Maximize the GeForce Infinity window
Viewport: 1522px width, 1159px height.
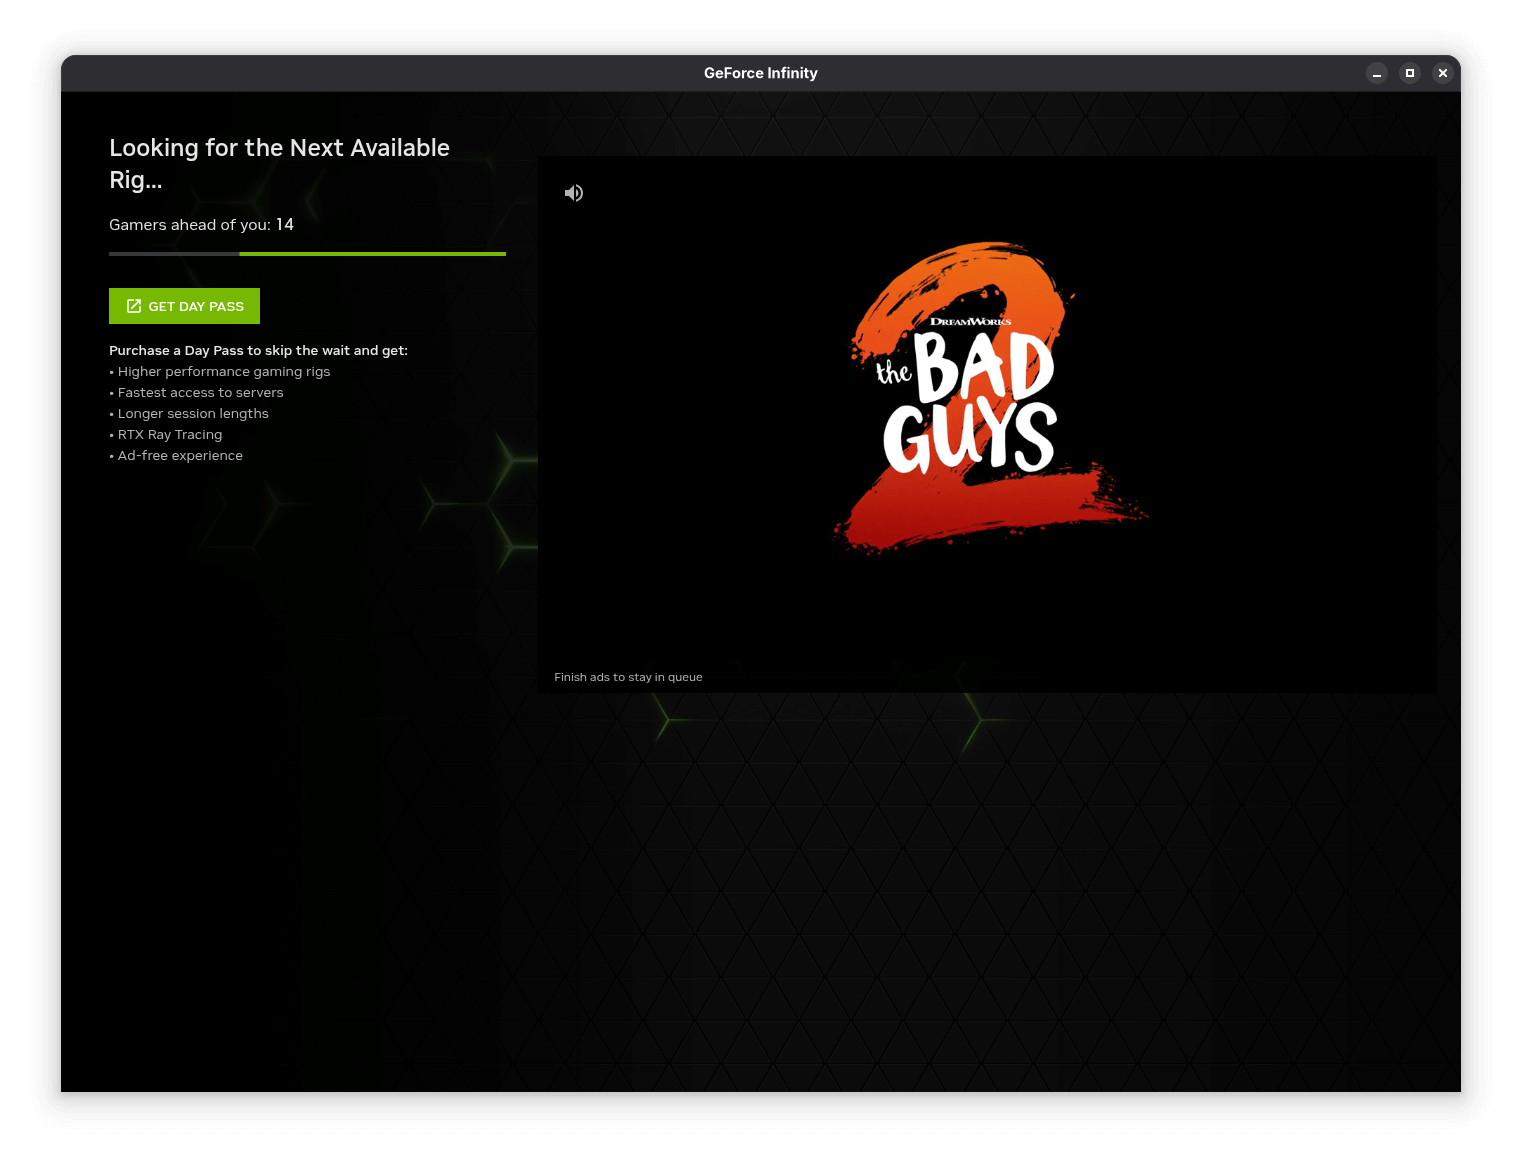click(1410, 73)
